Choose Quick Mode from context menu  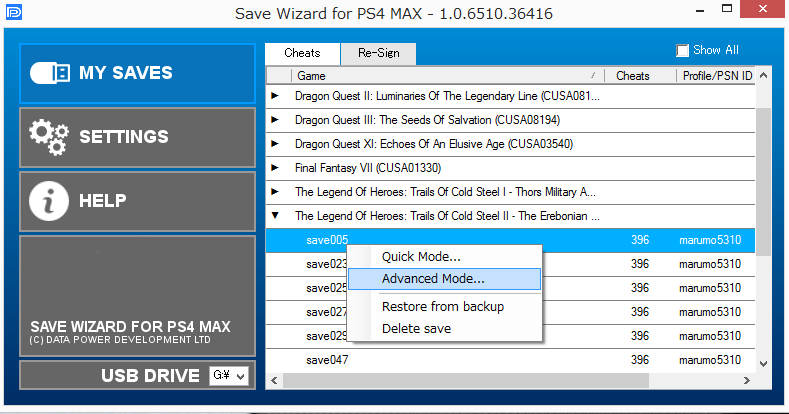pos(421,257)
